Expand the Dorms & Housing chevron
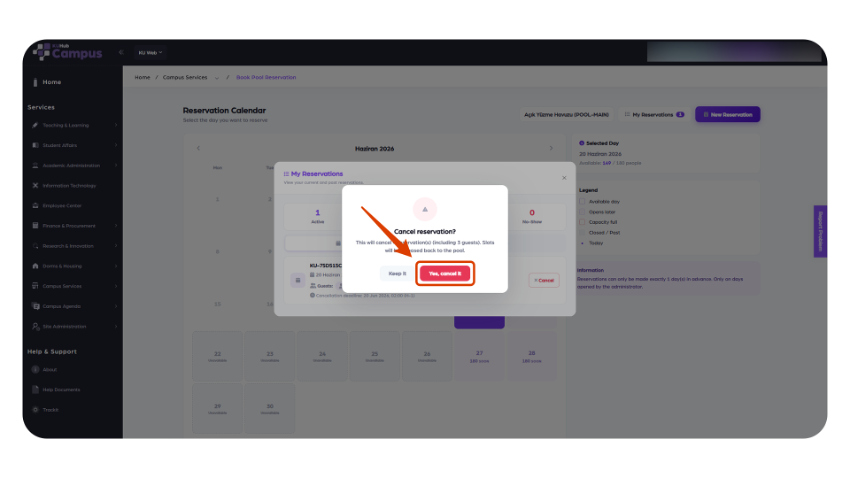Viewport: 850px width, 478px height. [x=116, y=266]
